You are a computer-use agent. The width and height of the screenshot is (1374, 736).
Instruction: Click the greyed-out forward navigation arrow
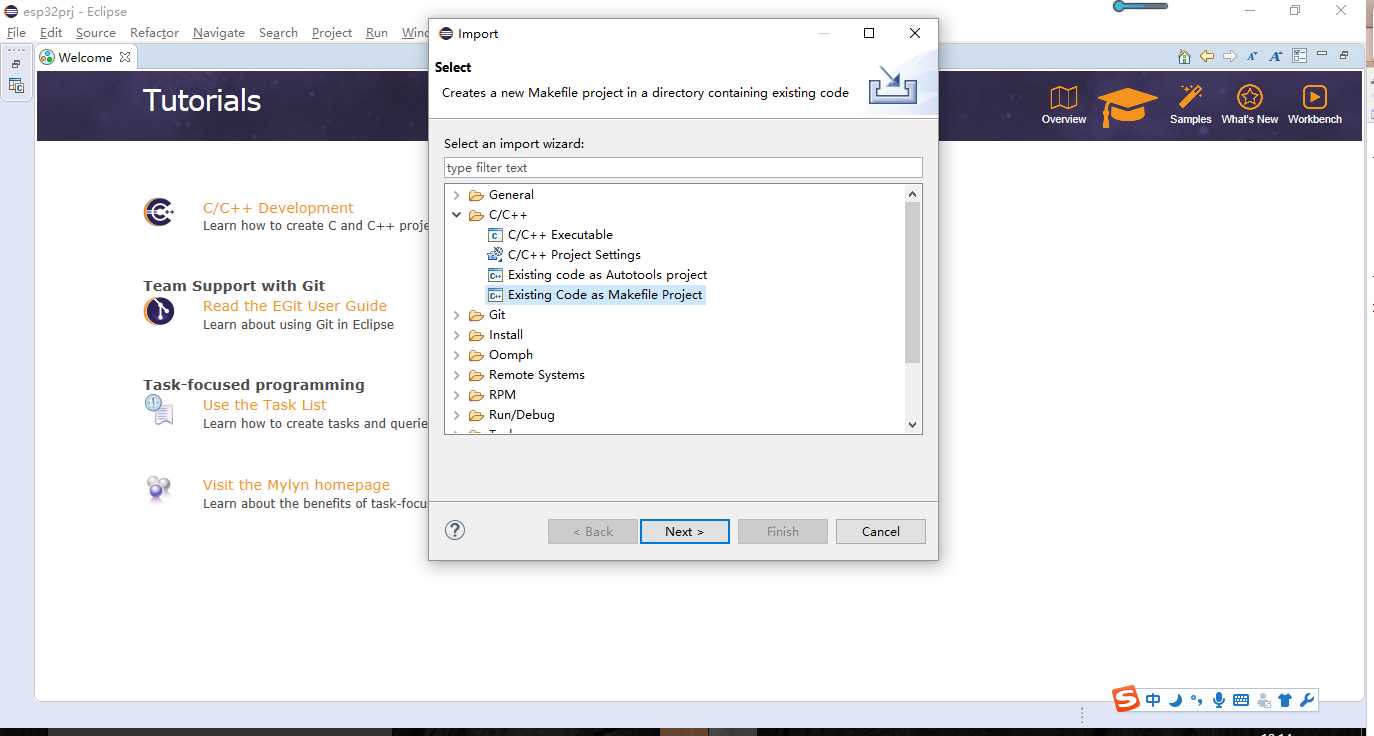pos(1230,57)
